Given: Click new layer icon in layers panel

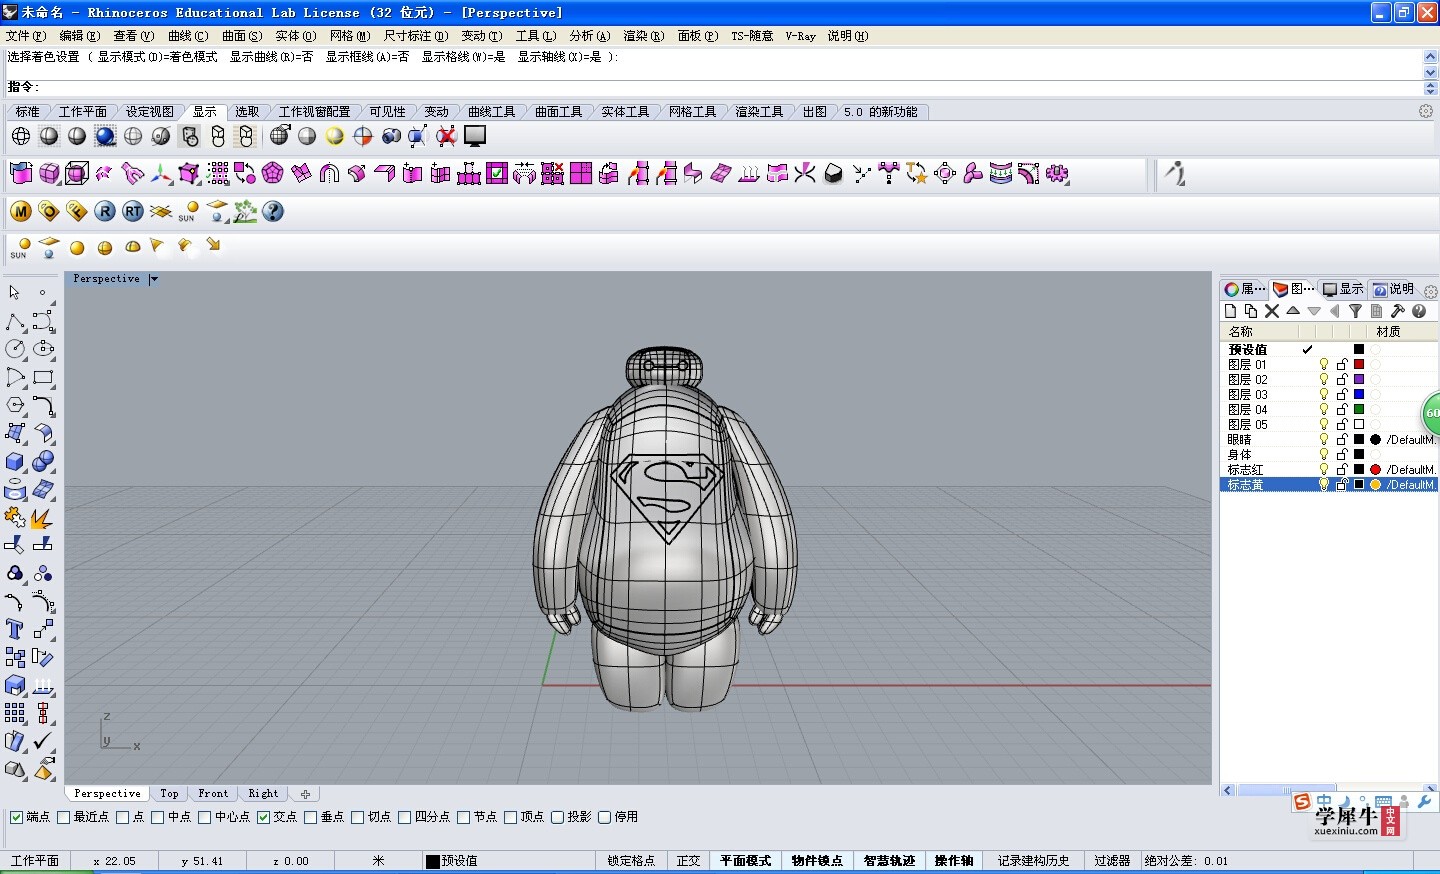Looking at the screenshot, I should tap(1231, 311).
